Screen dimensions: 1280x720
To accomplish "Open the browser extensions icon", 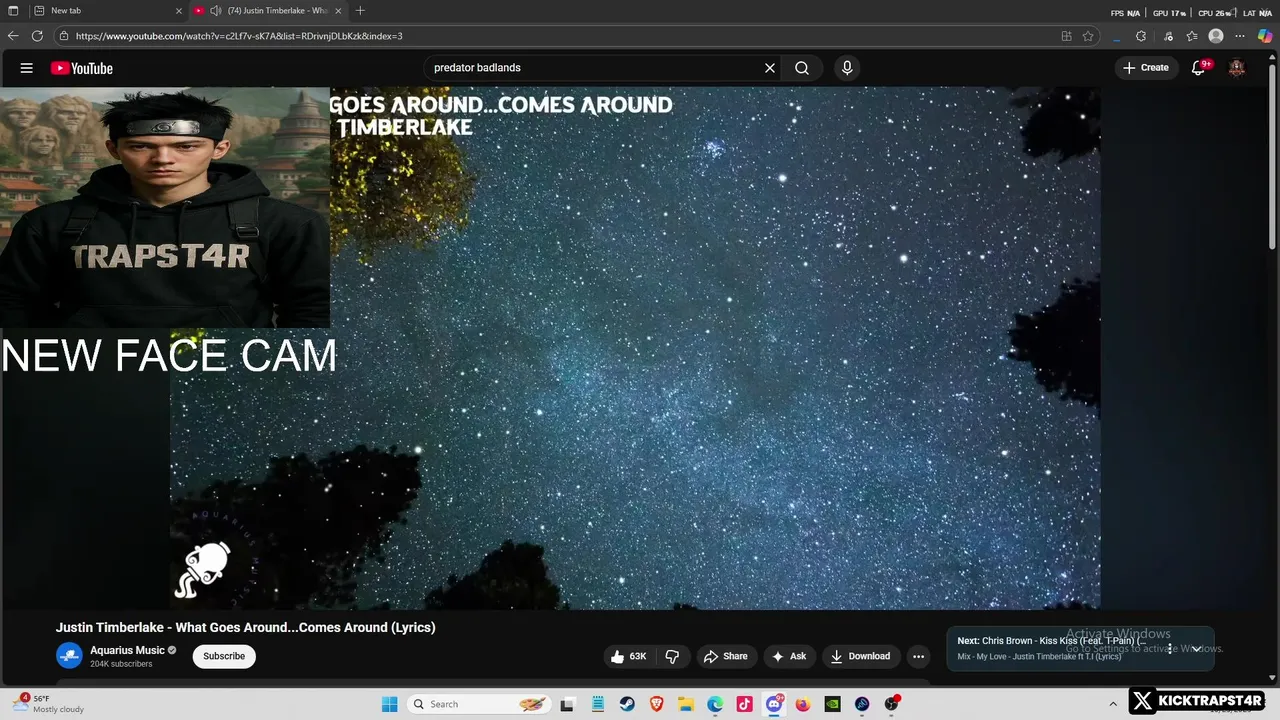I will [x=1141, y=36].
